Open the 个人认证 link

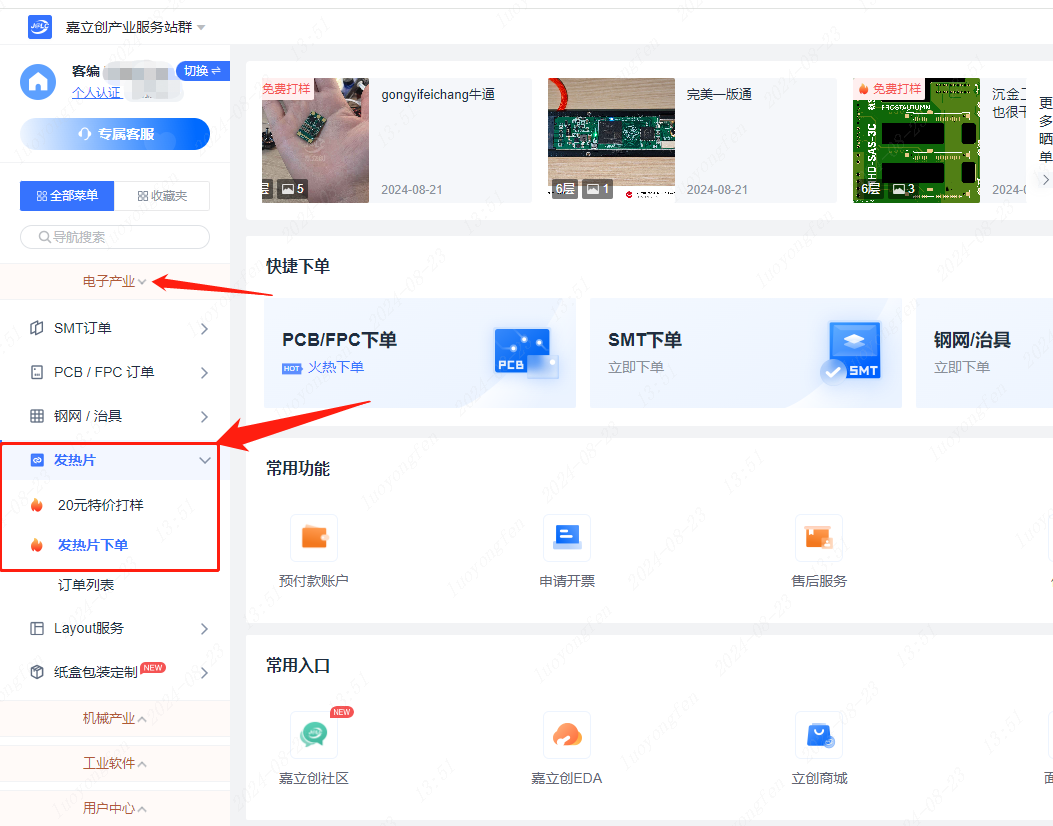click(97, 93)
